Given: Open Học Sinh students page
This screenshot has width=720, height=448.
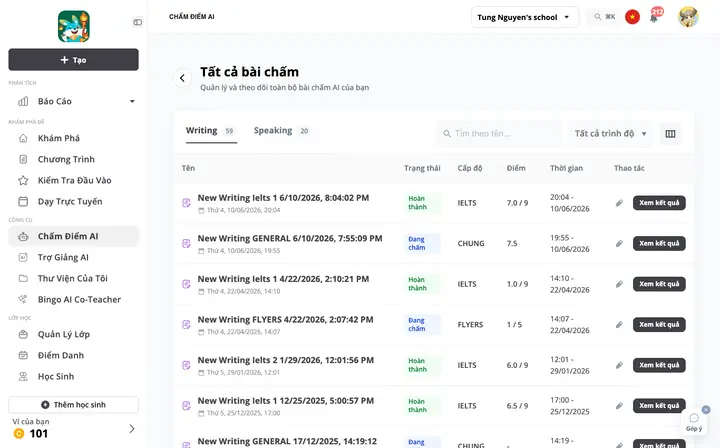Looking at the screenshot, I should pos(73,377).
